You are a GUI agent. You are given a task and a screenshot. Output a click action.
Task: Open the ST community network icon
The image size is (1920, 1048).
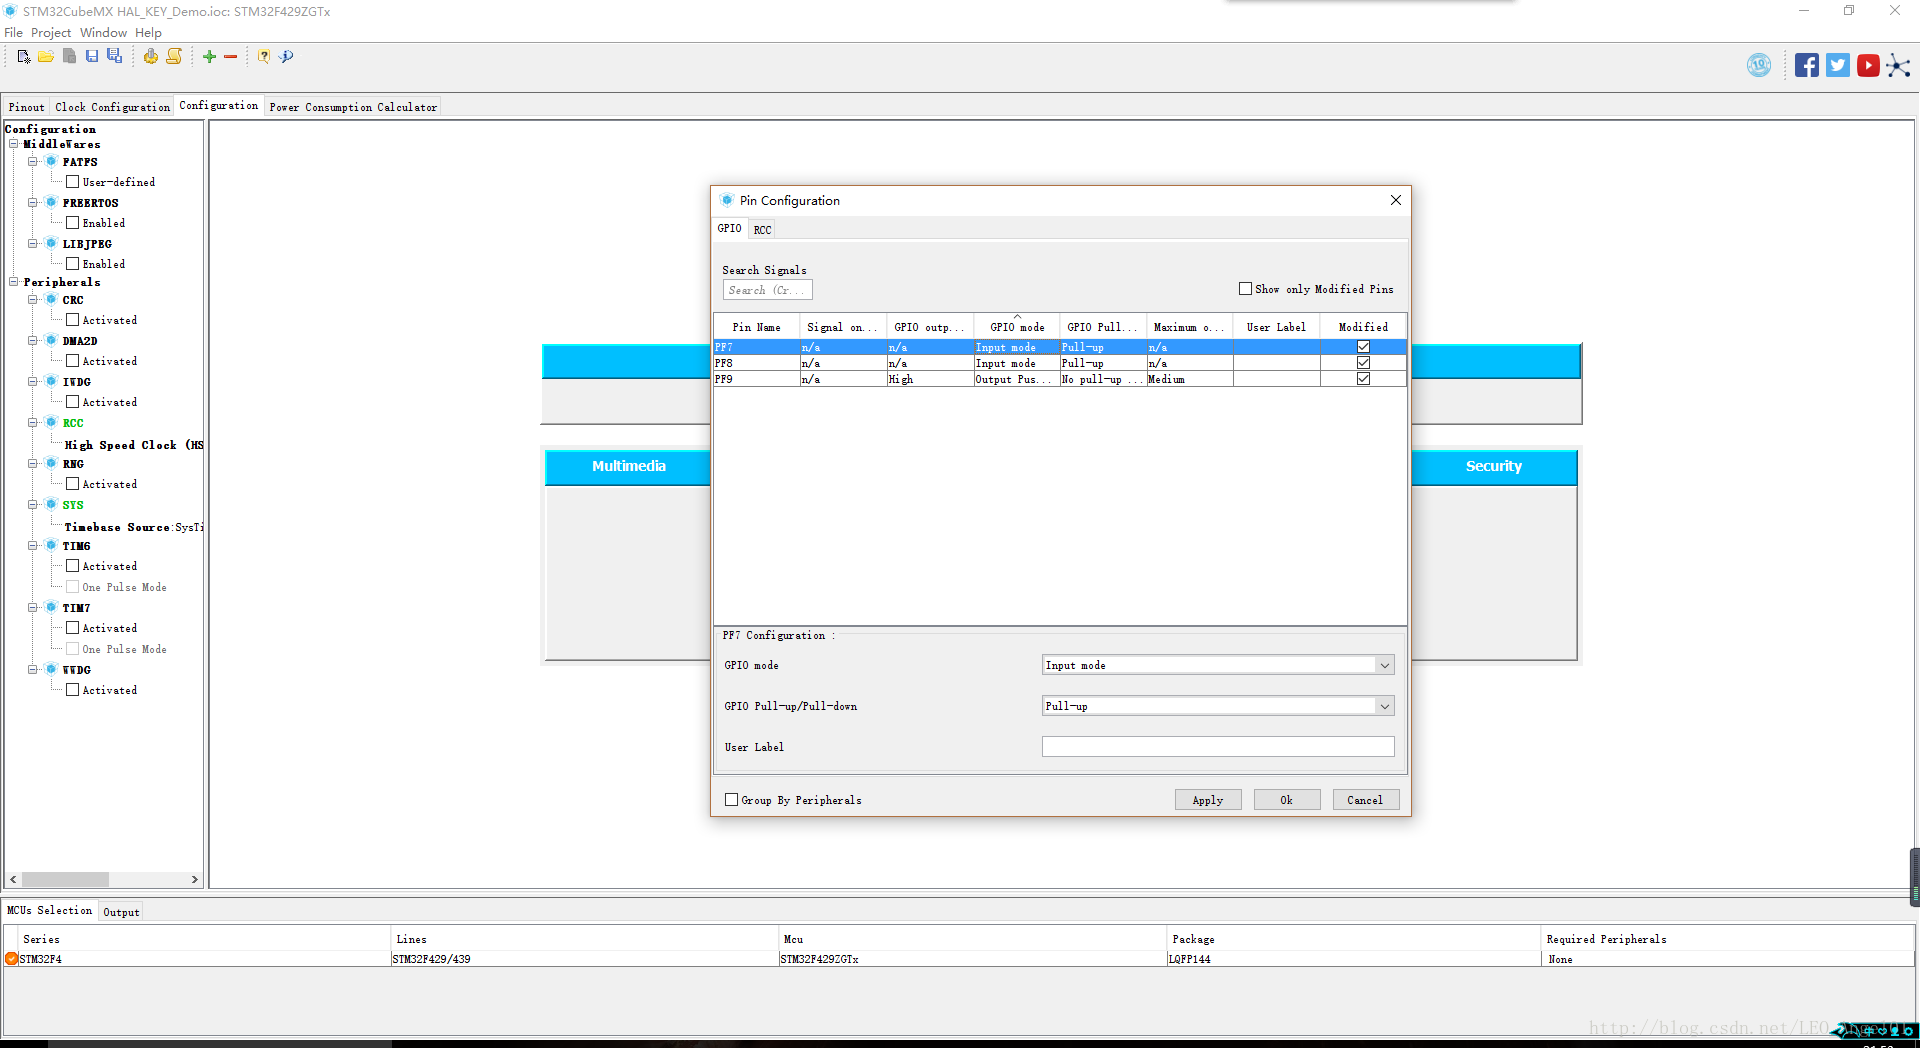(x=1898, y=66)
